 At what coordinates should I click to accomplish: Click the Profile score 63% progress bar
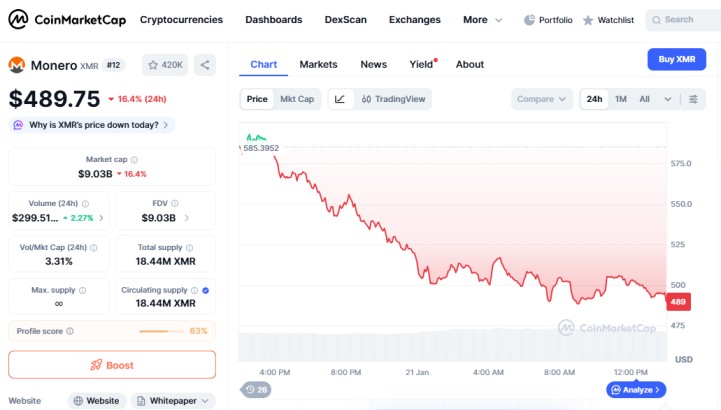click(161, 331)
